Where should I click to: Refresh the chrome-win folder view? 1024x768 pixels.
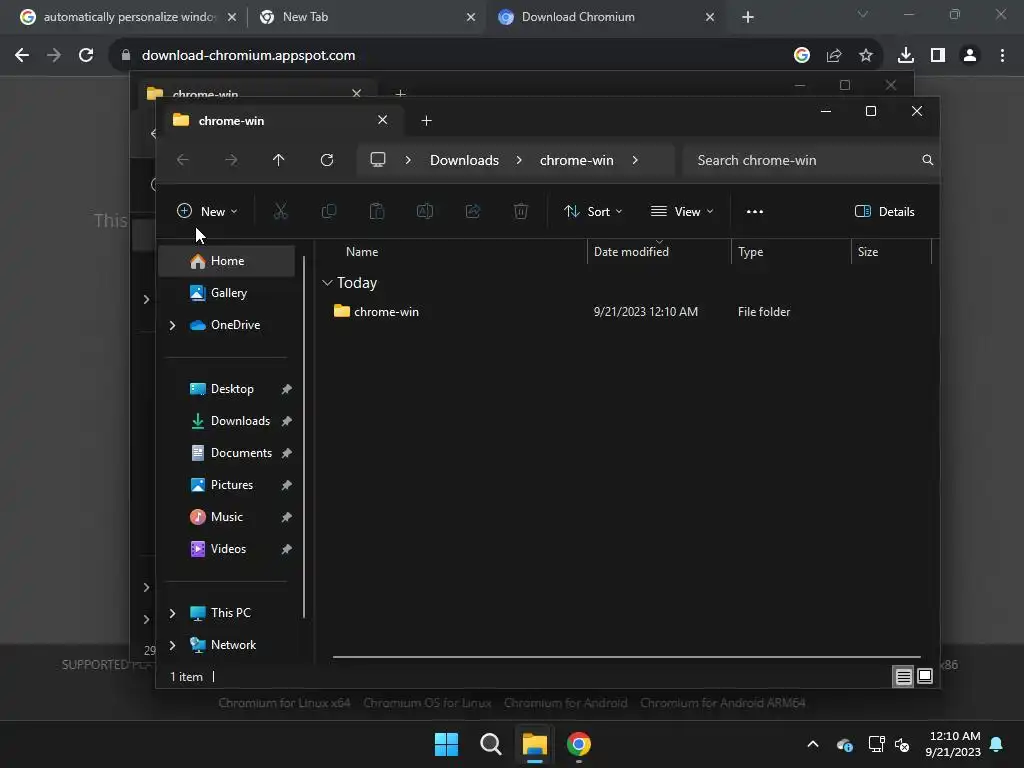pyautogui.click(x=327, y=160)
